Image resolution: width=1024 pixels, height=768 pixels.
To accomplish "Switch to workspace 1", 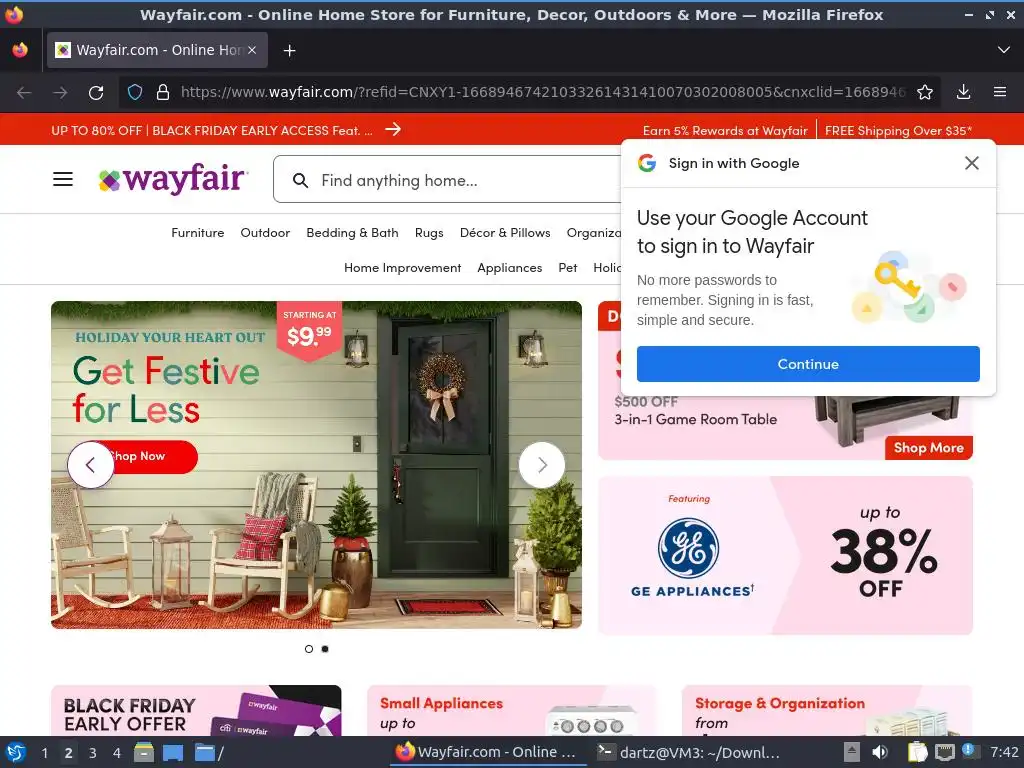I will 44,753.
